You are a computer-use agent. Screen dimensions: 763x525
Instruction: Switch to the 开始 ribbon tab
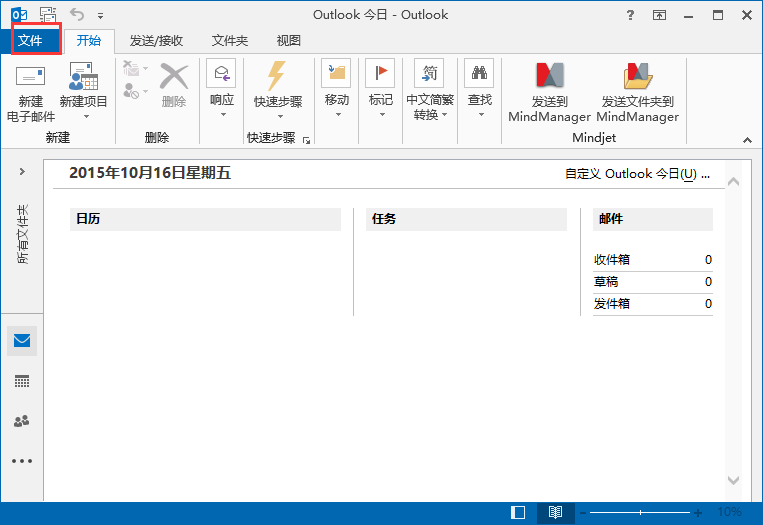pyautogui.click(x=89, y=40)
